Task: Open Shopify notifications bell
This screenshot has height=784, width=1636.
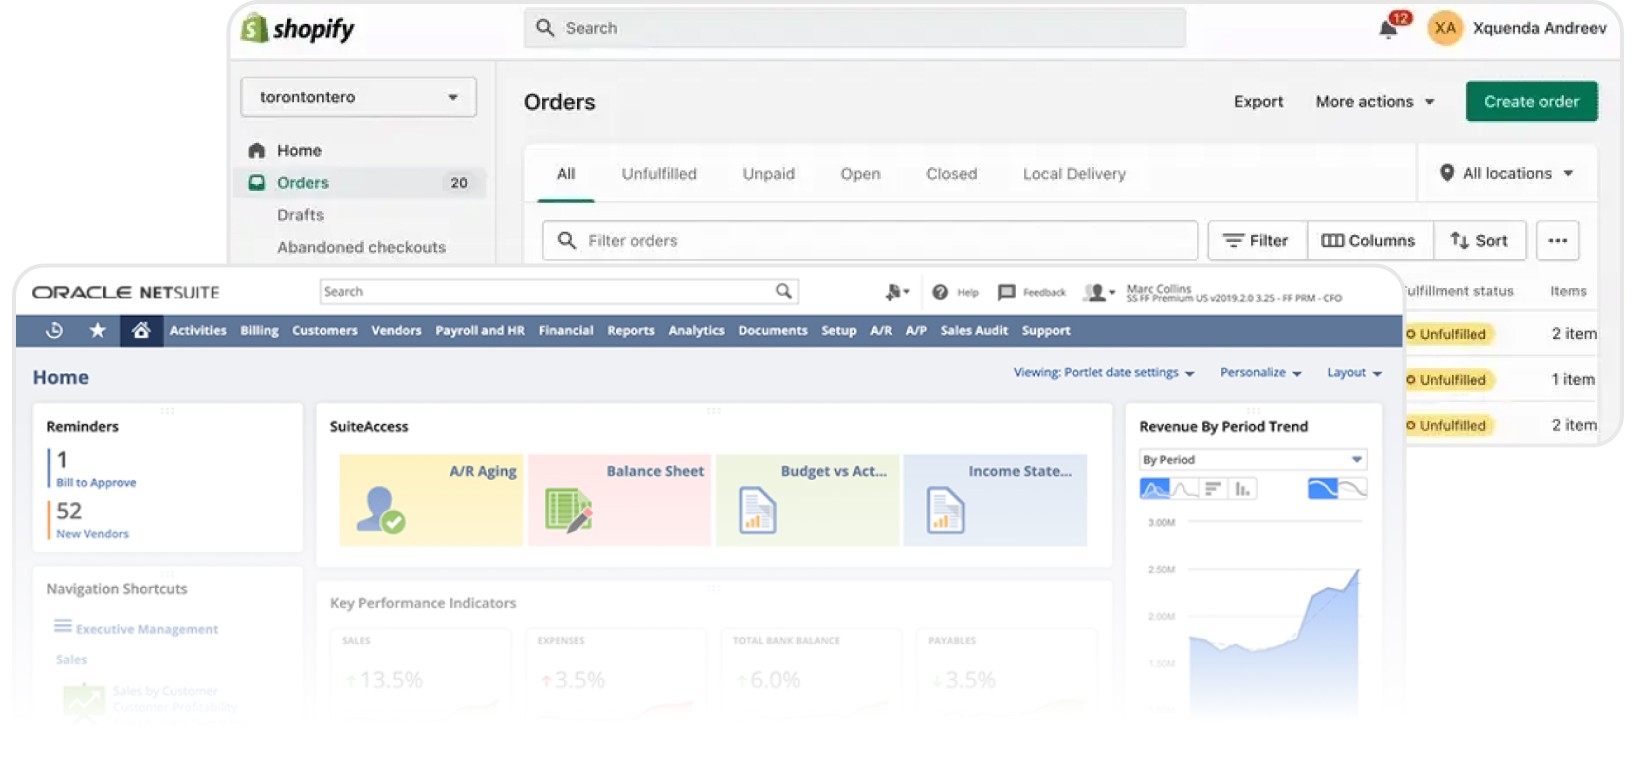Action: (1389, 28)
